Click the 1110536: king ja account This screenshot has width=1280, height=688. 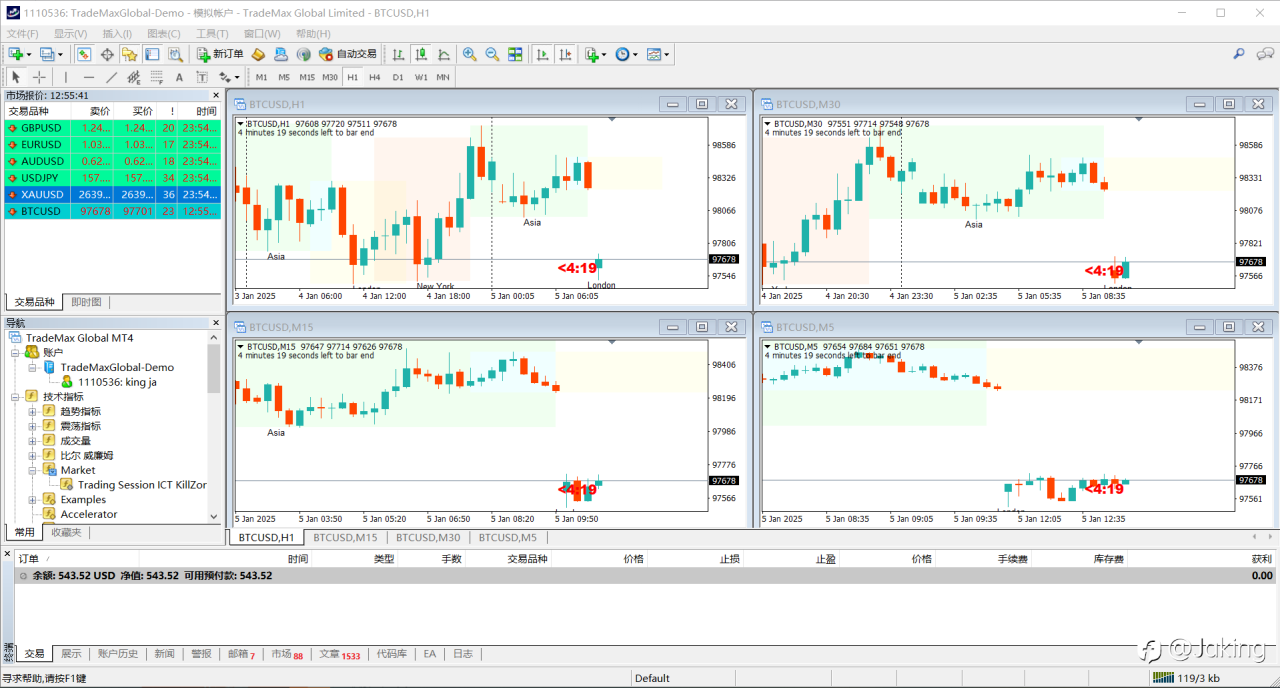117,381
